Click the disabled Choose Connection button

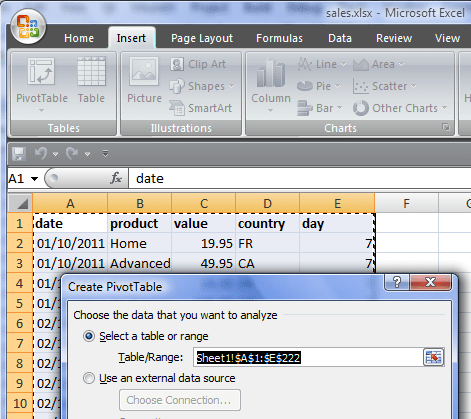180,400
